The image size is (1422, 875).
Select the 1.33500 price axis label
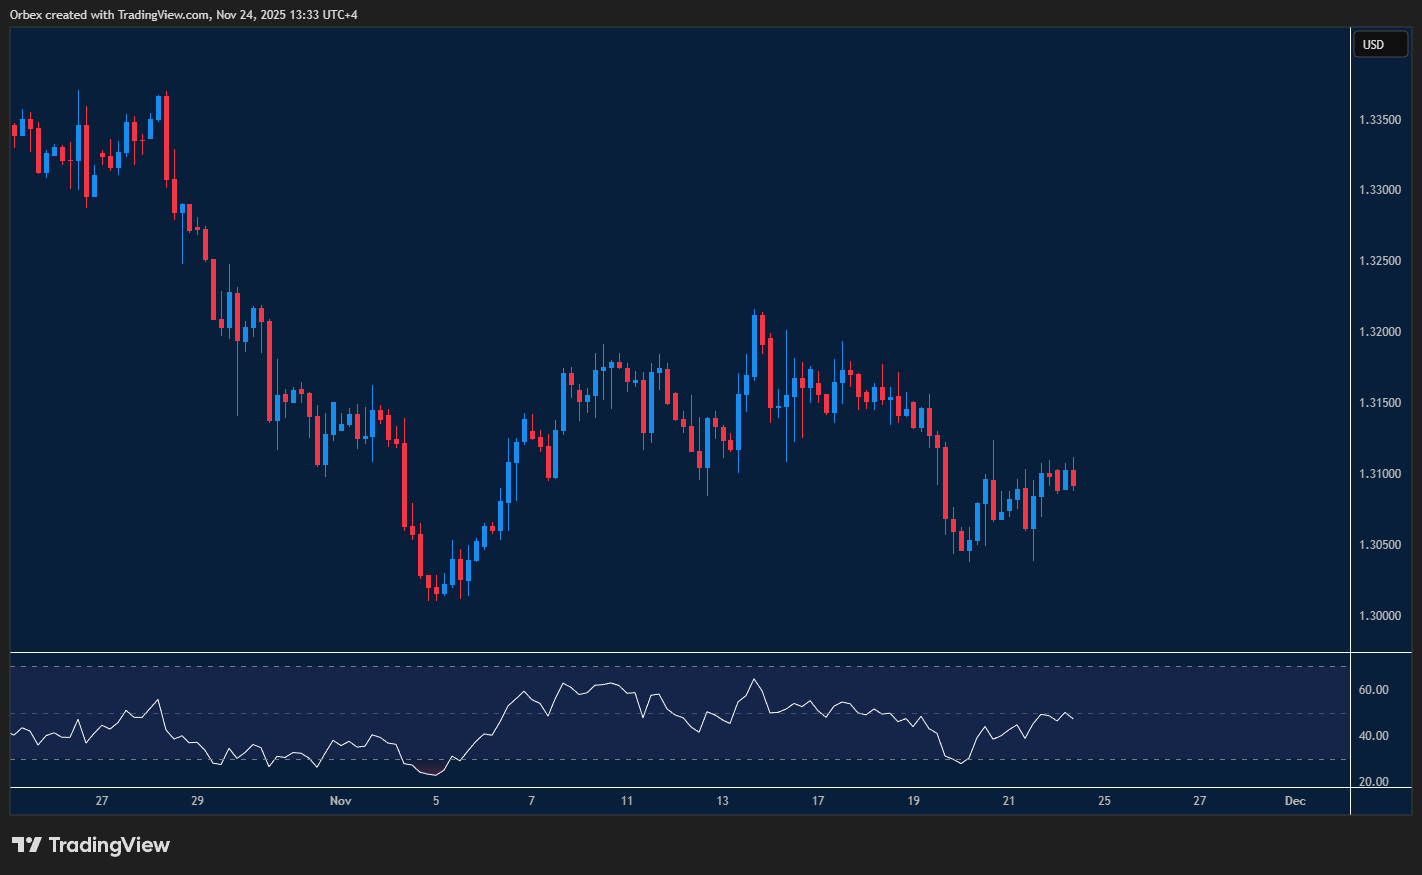1379,120
